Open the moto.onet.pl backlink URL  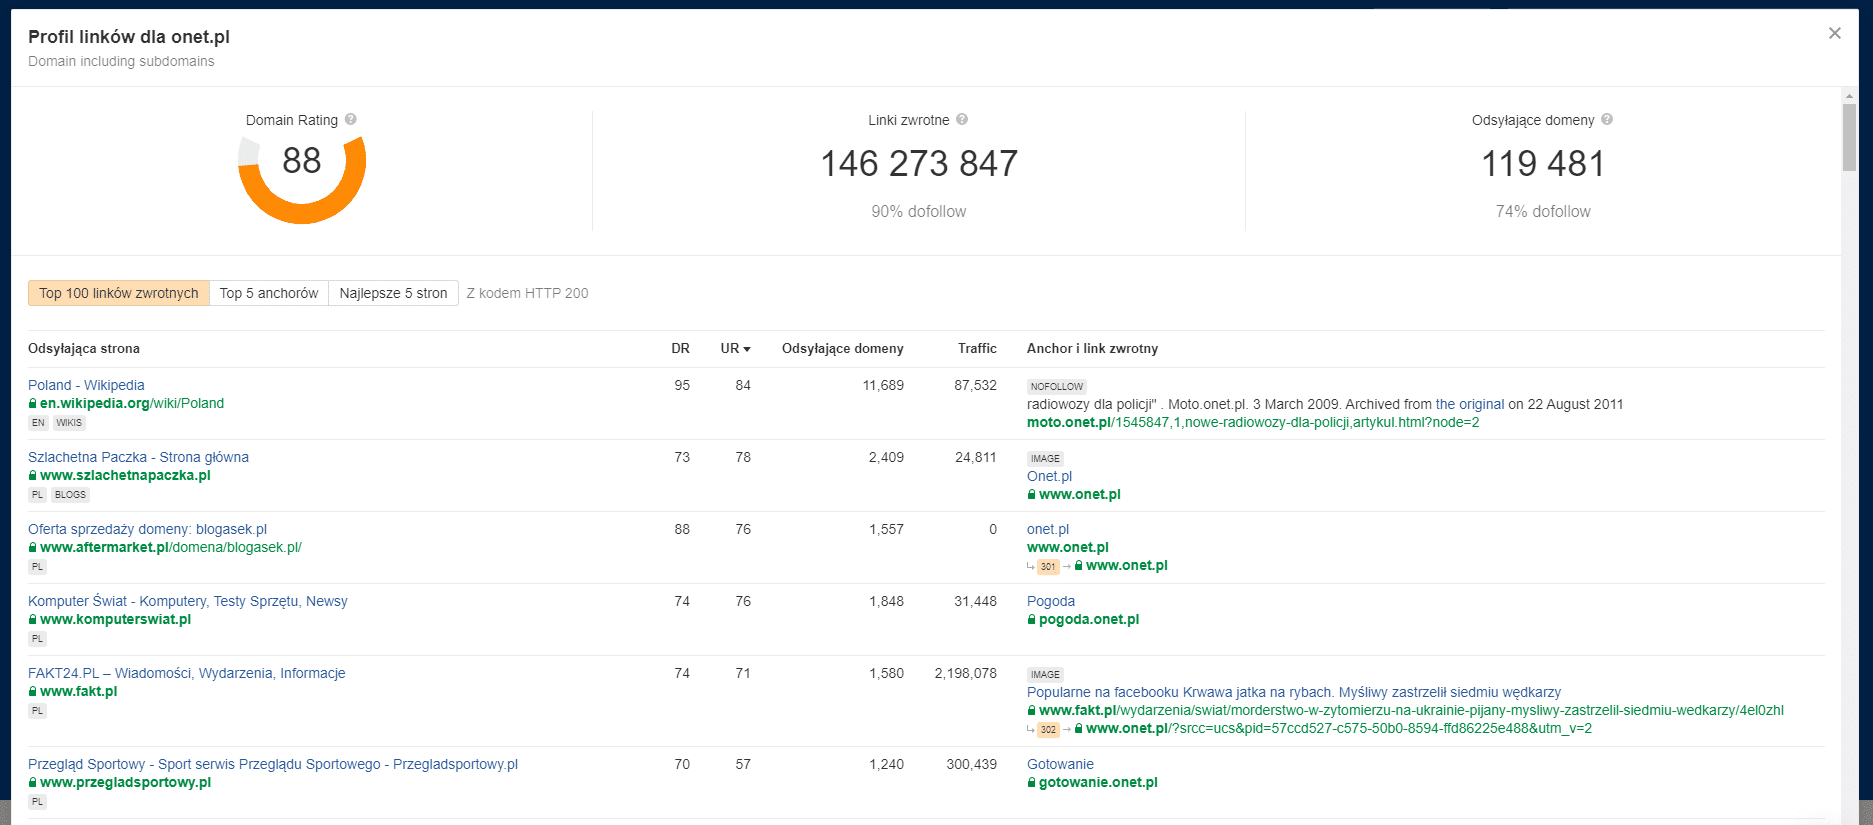[1253, 422]
